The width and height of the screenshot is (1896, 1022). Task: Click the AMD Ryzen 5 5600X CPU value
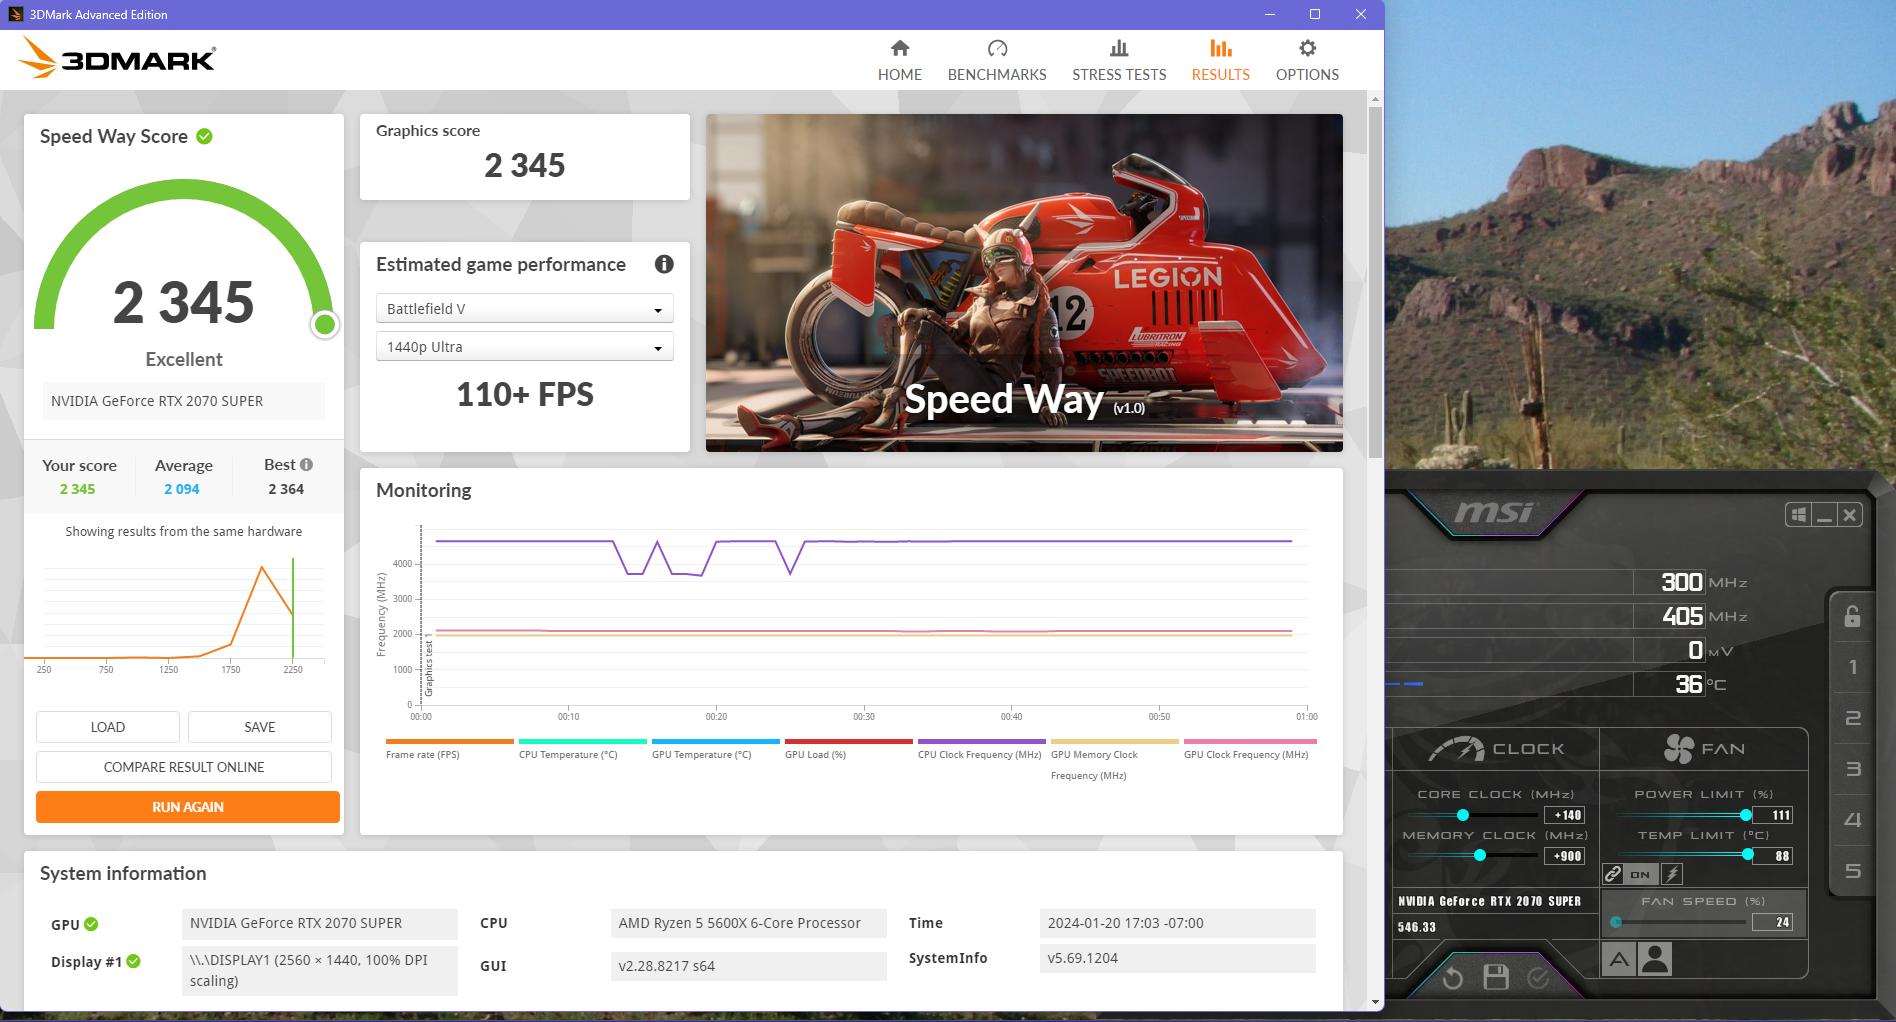tap(748, 923)
